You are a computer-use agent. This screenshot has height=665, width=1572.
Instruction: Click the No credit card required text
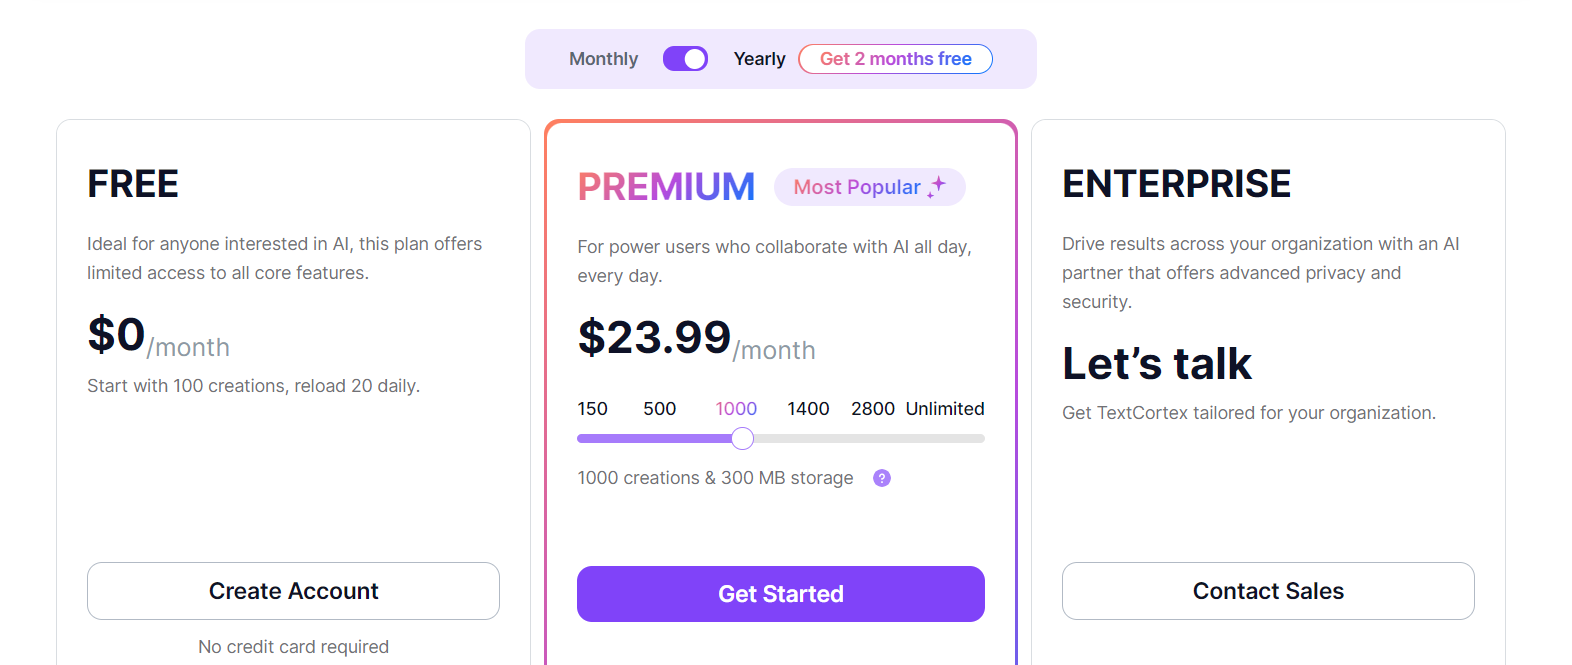(x=293, y=646)
